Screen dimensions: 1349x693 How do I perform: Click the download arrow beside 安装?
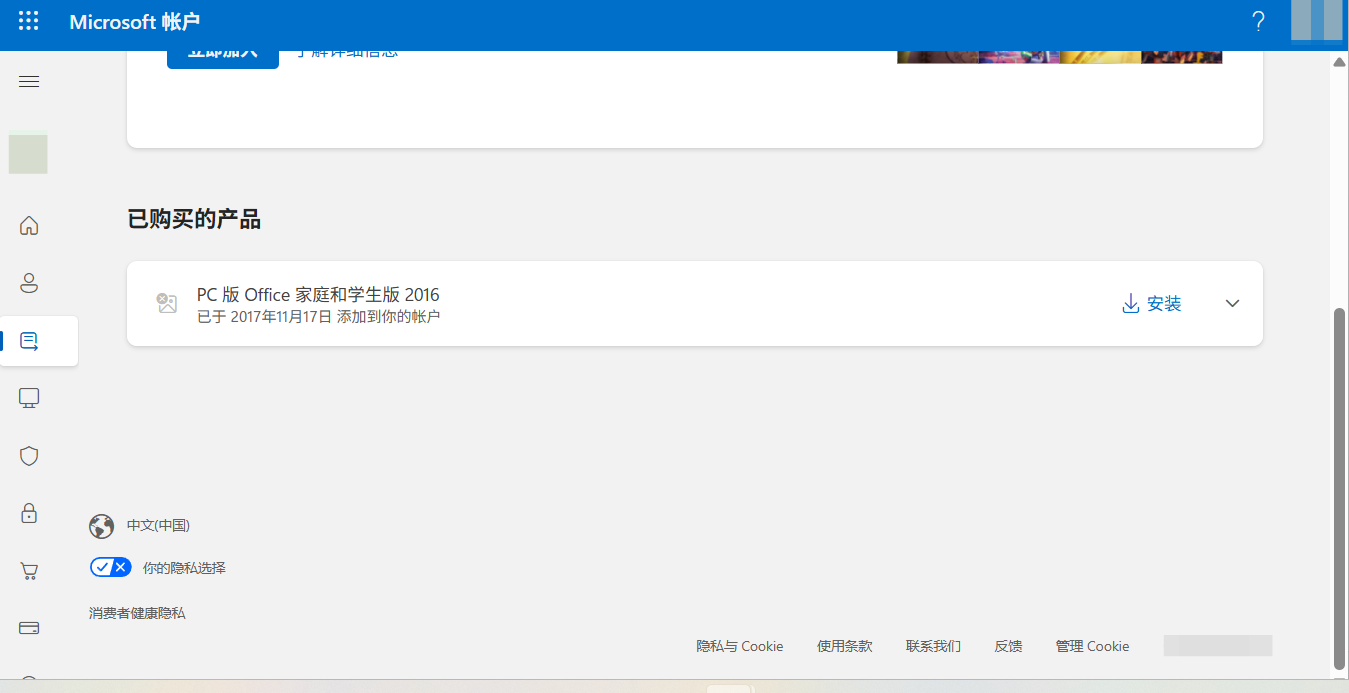(x=1131, y=304)
